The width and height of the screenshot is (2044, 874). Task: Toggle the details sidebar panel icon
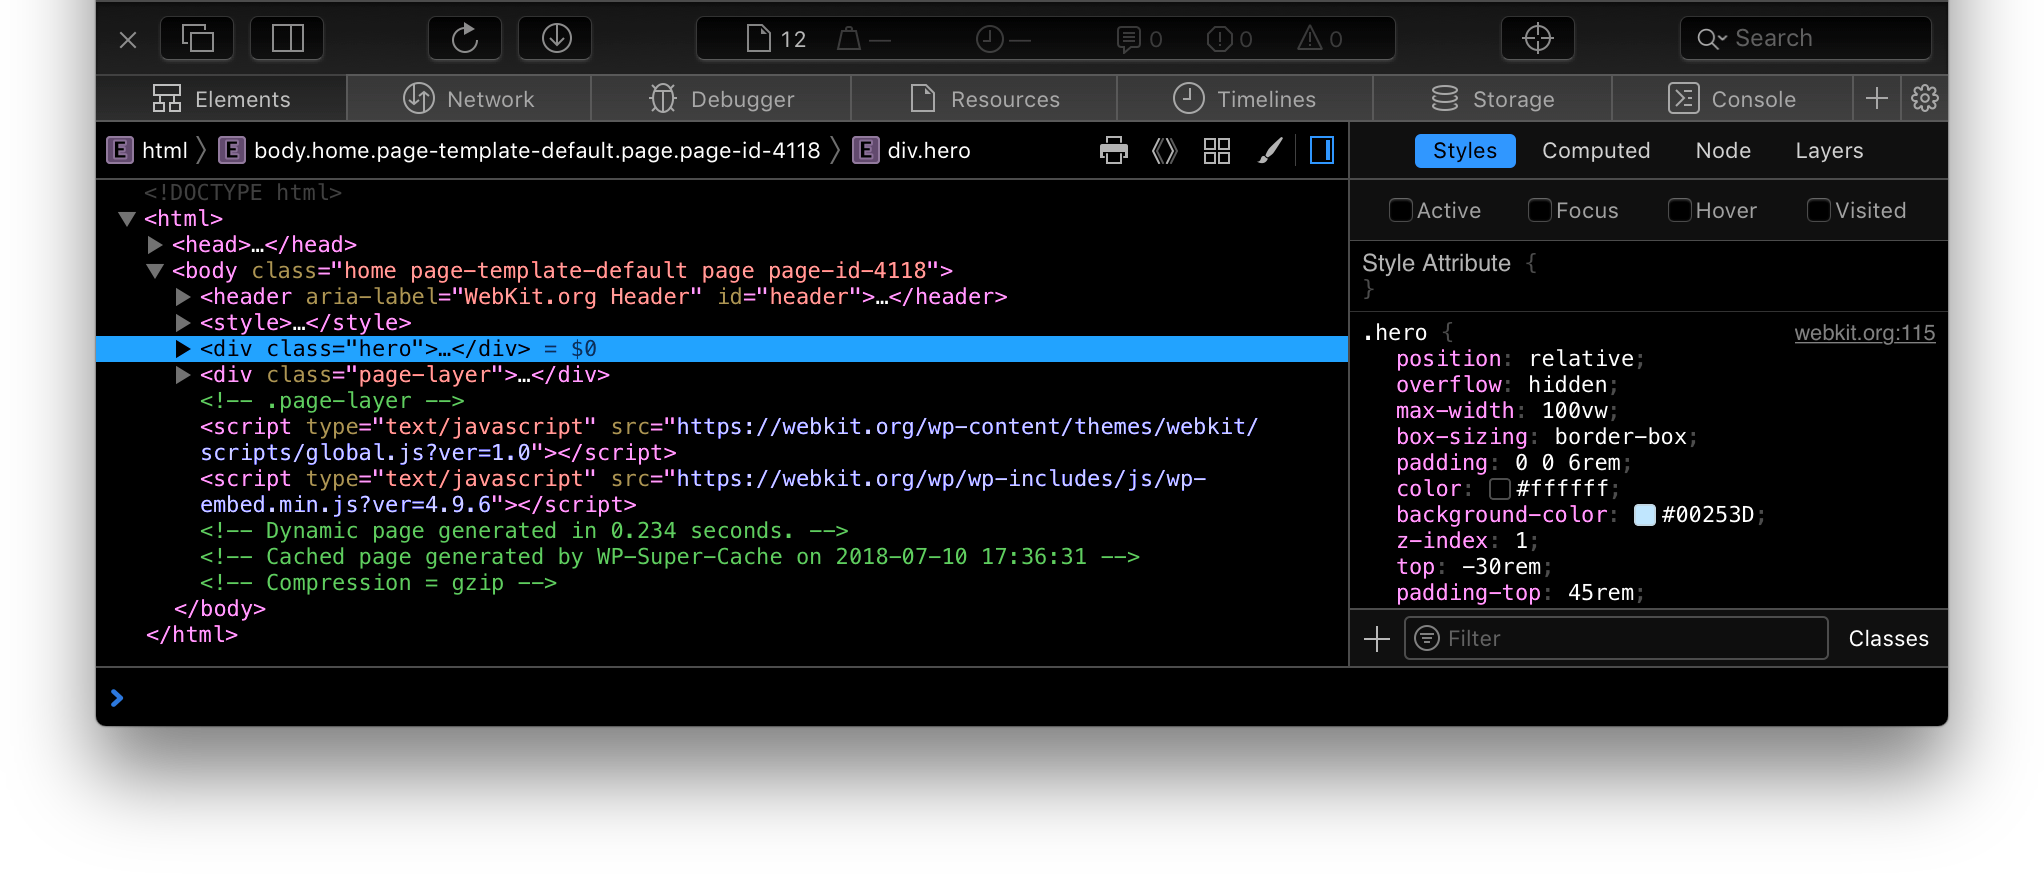tap(1322, 151)
